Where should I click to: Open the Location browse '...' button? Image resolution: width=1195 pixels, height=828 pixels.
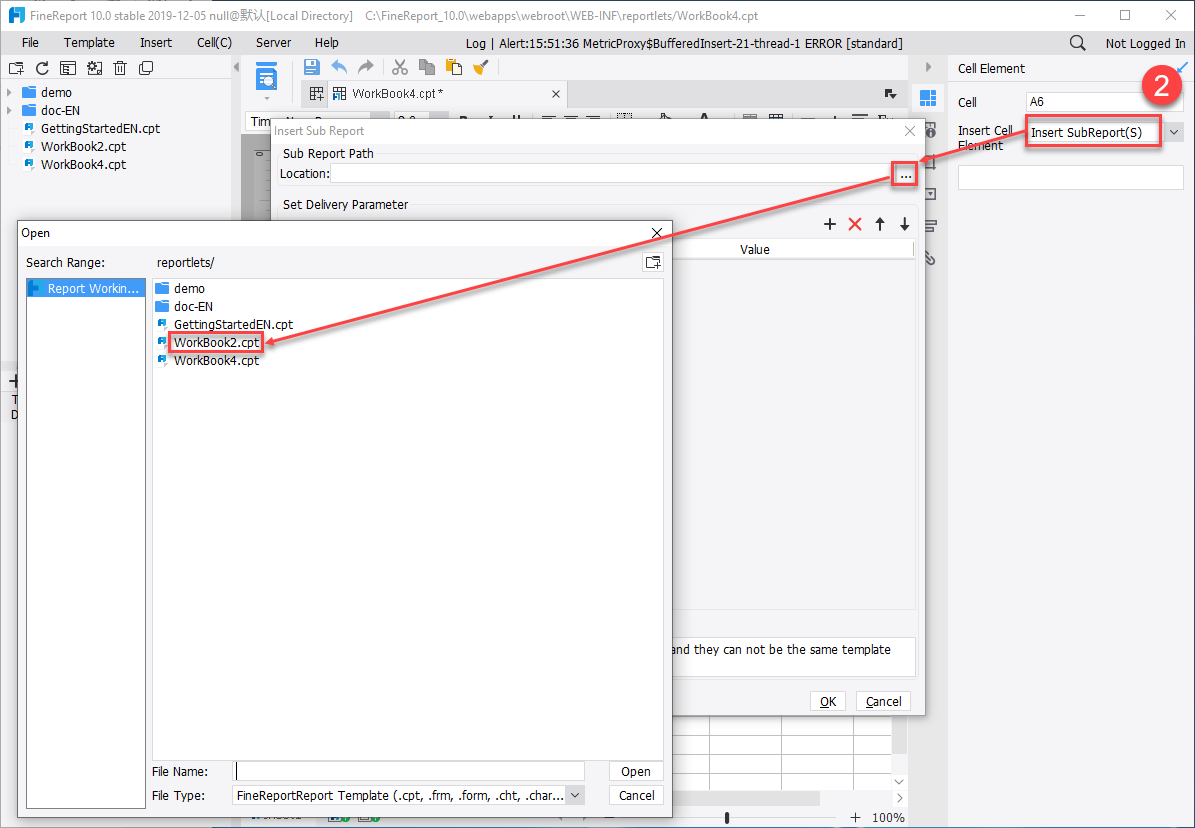pyautogui.click(x=904, y=174)
